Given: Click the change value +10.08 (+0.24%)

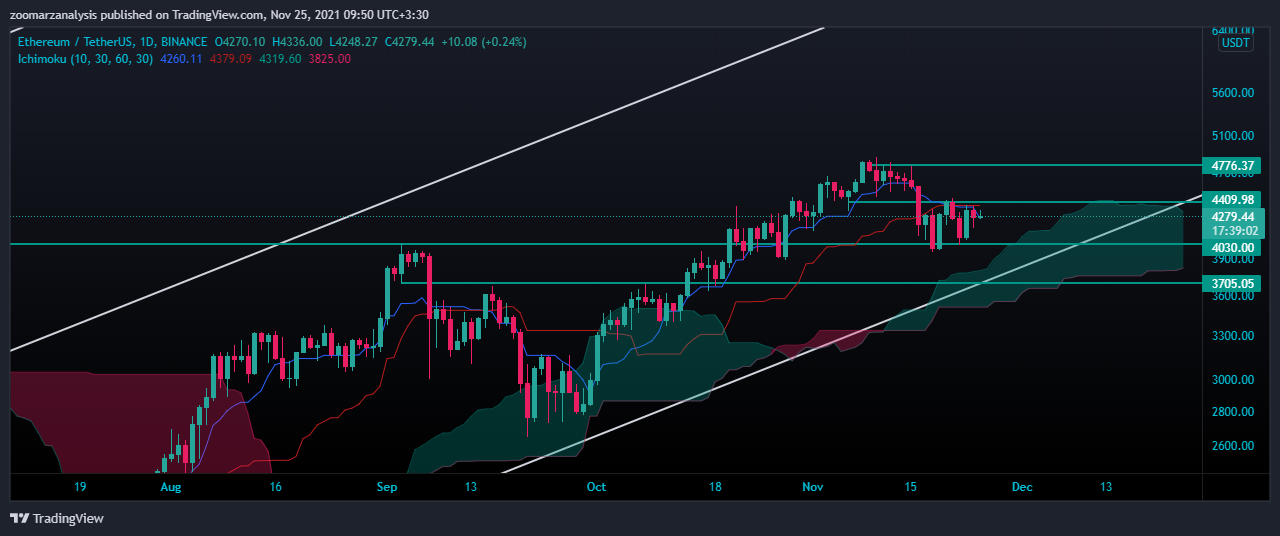Looking at the screenshot, I should pos(483,42).
